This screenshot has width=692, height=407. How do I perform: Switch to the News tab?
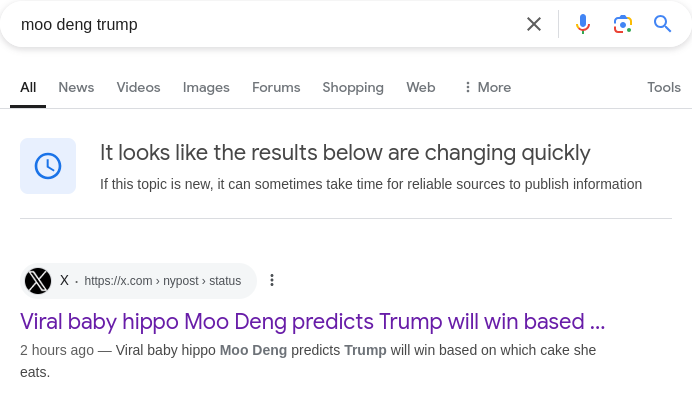(x=76, y=87)
